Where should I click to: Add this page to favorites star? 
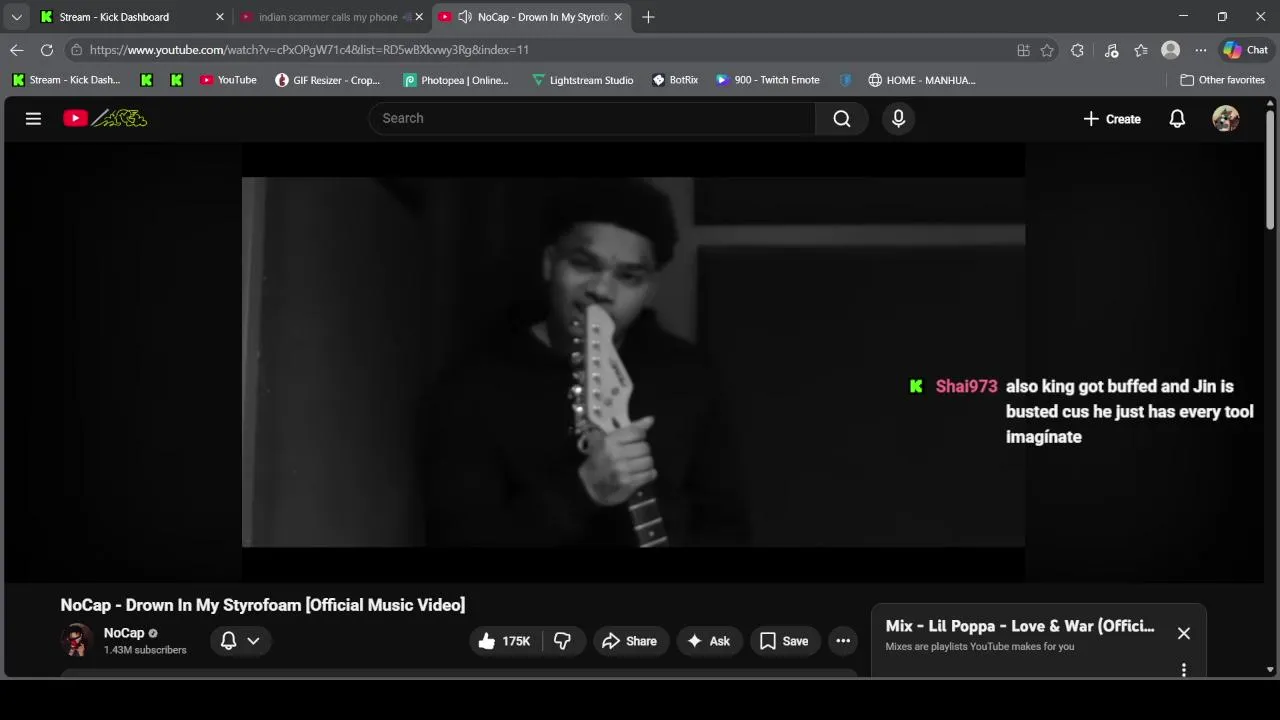click(x=1047, y=50)
